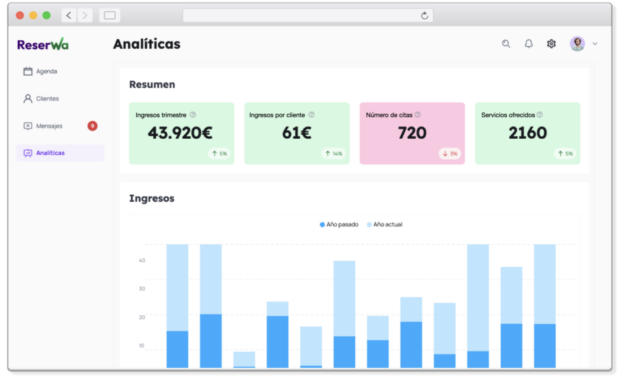Click the Clientes person icon
The width and height of the screenshot is (619, 379).
pos(28,99)
